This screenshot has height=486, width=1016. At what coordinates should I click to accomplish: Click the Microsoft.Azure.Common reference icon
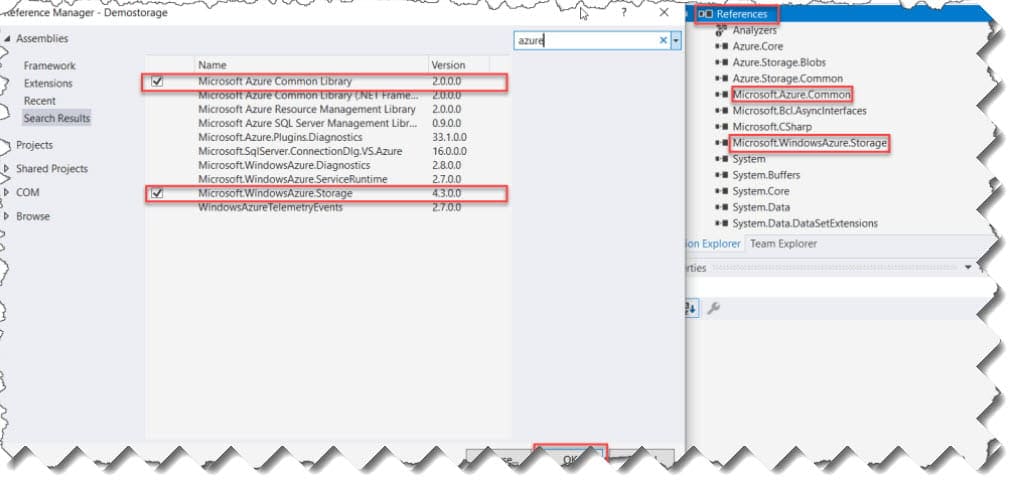coord(721,95)
